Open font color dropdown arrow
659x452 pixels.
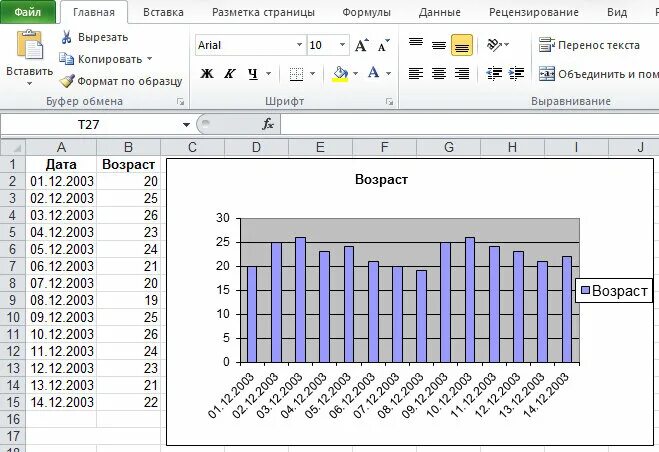coord(388,74)
